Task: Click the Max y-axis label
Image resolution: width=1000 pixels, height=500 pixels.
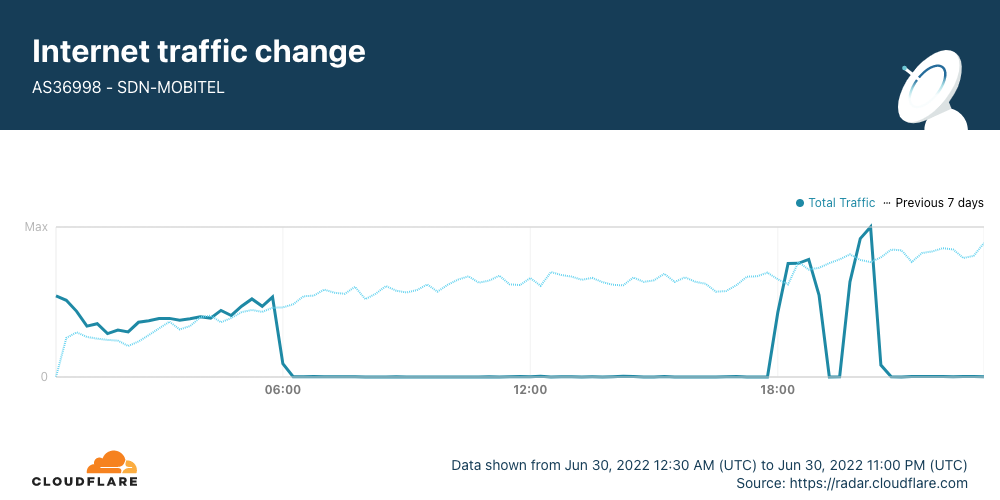Action: pos(36,228)
